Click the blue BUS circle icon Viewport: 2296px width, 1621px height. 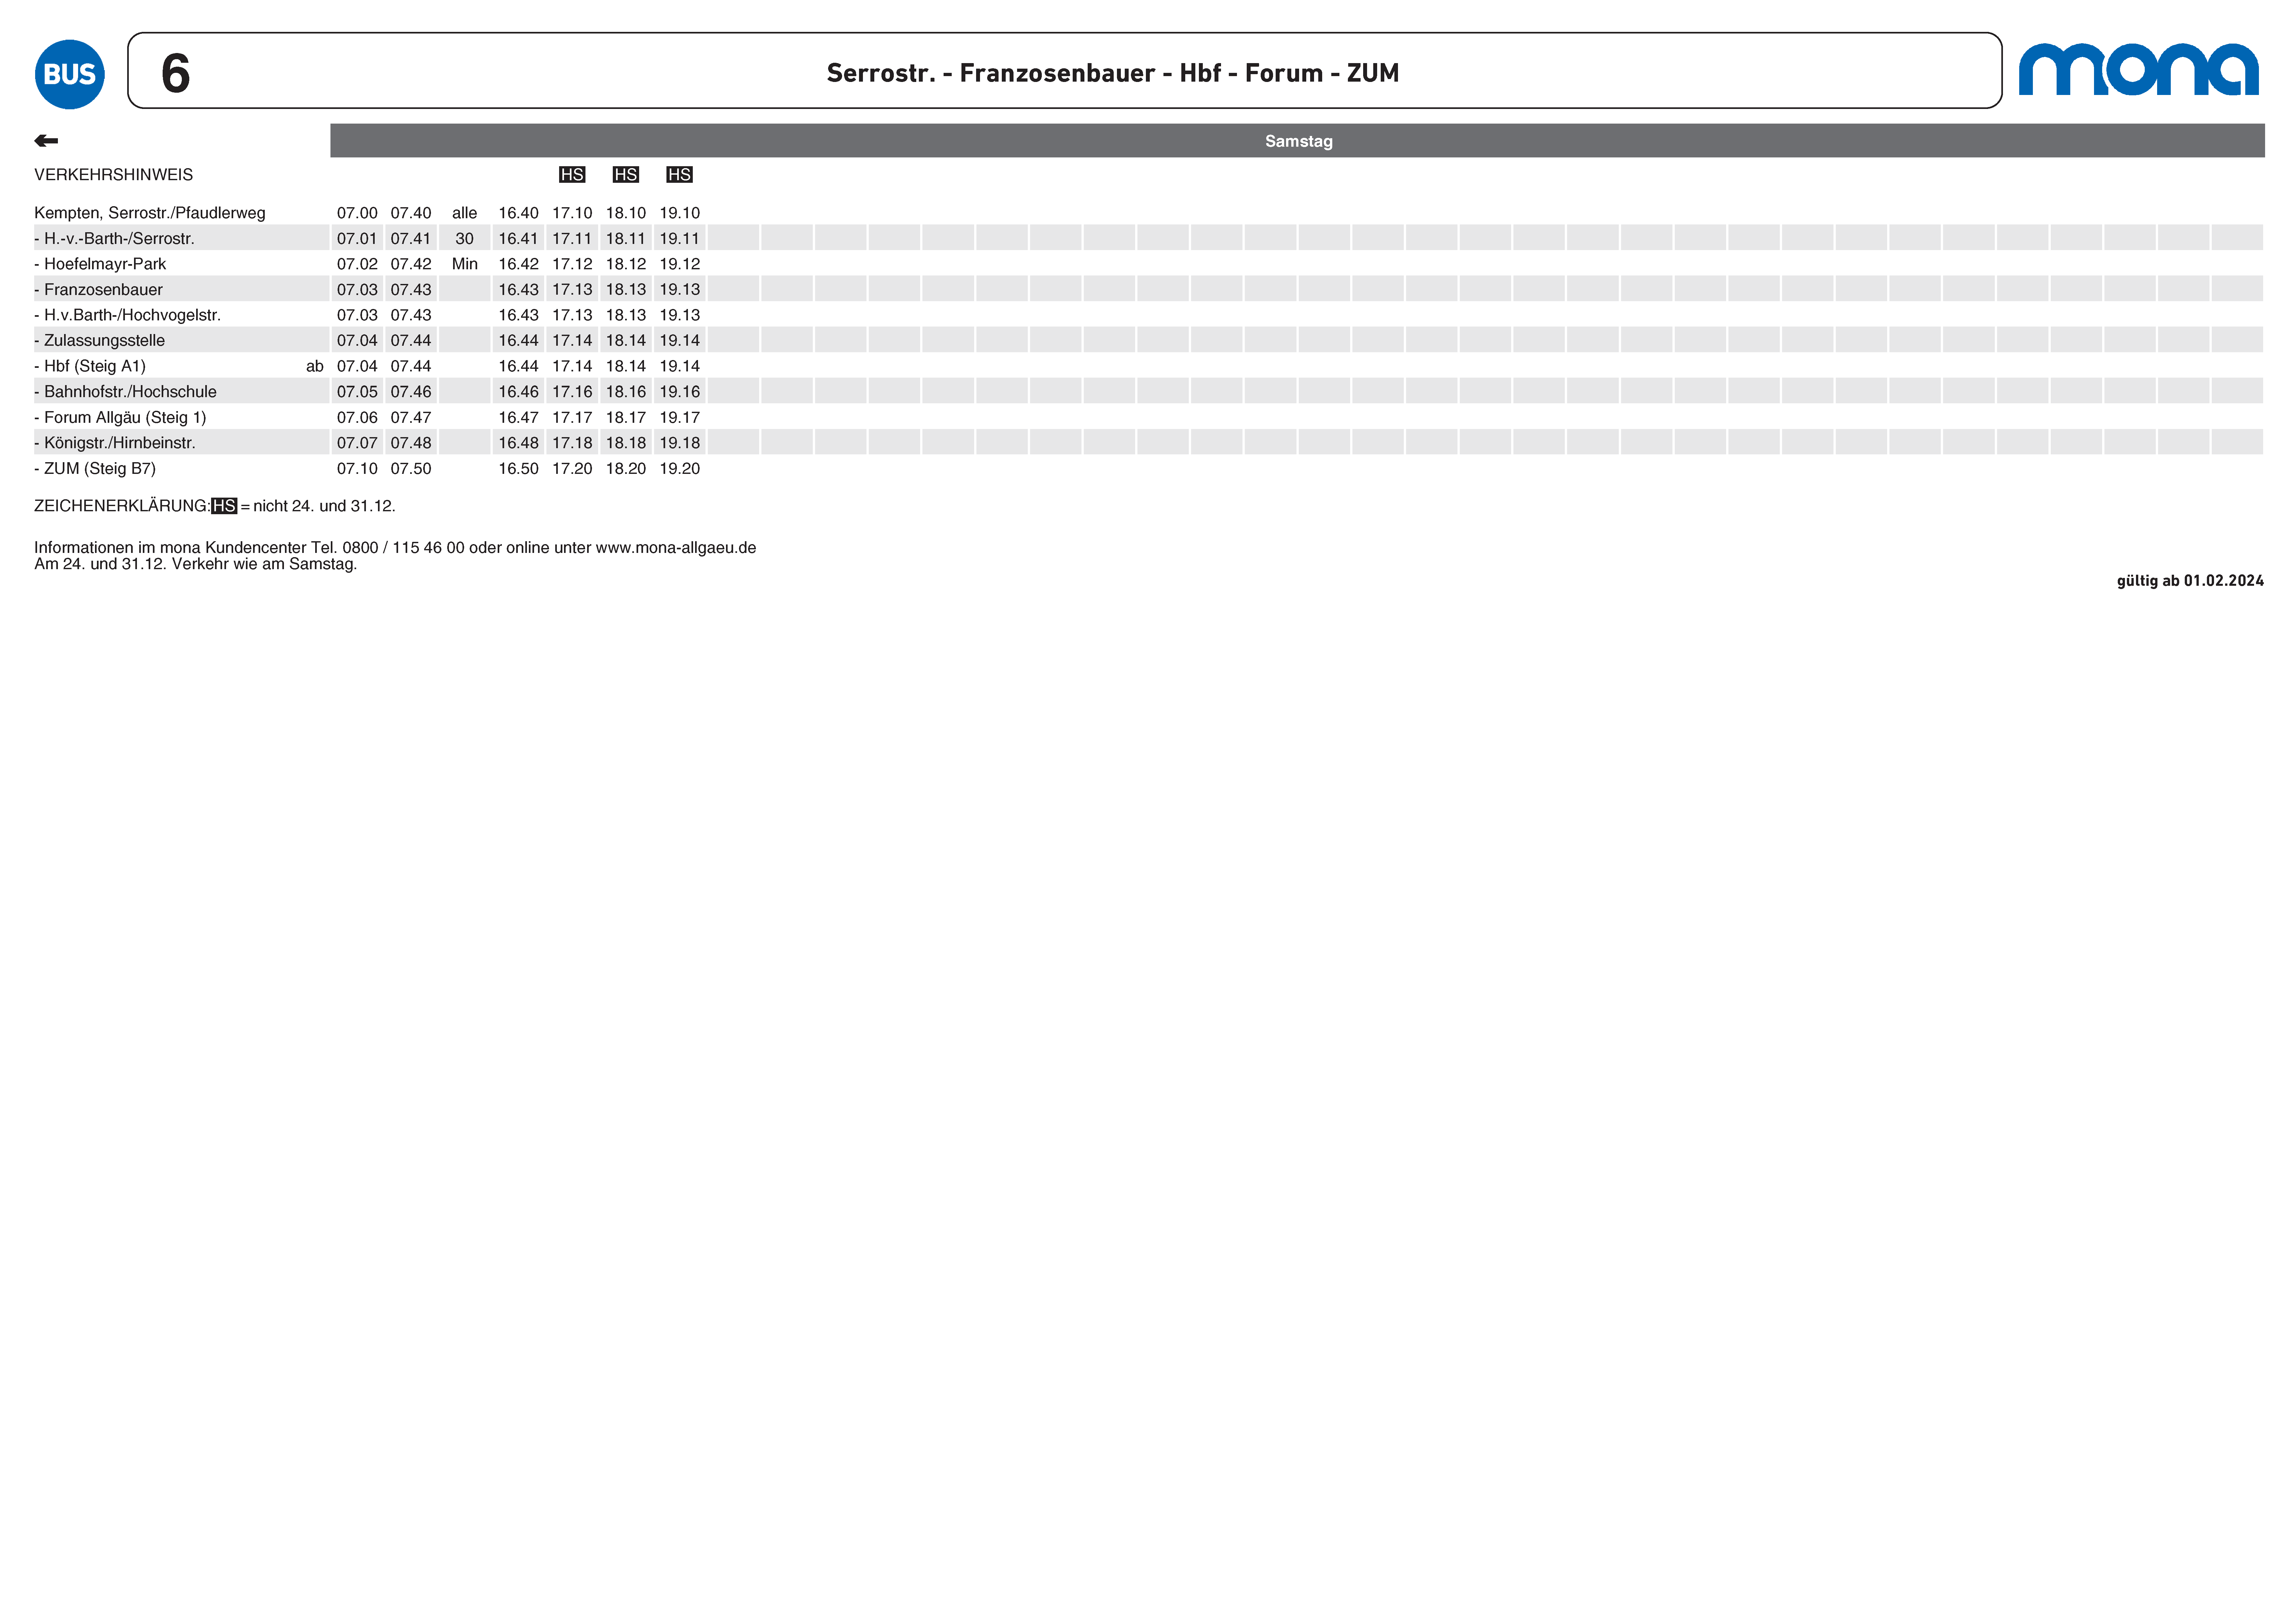click(x=70, y=74)
